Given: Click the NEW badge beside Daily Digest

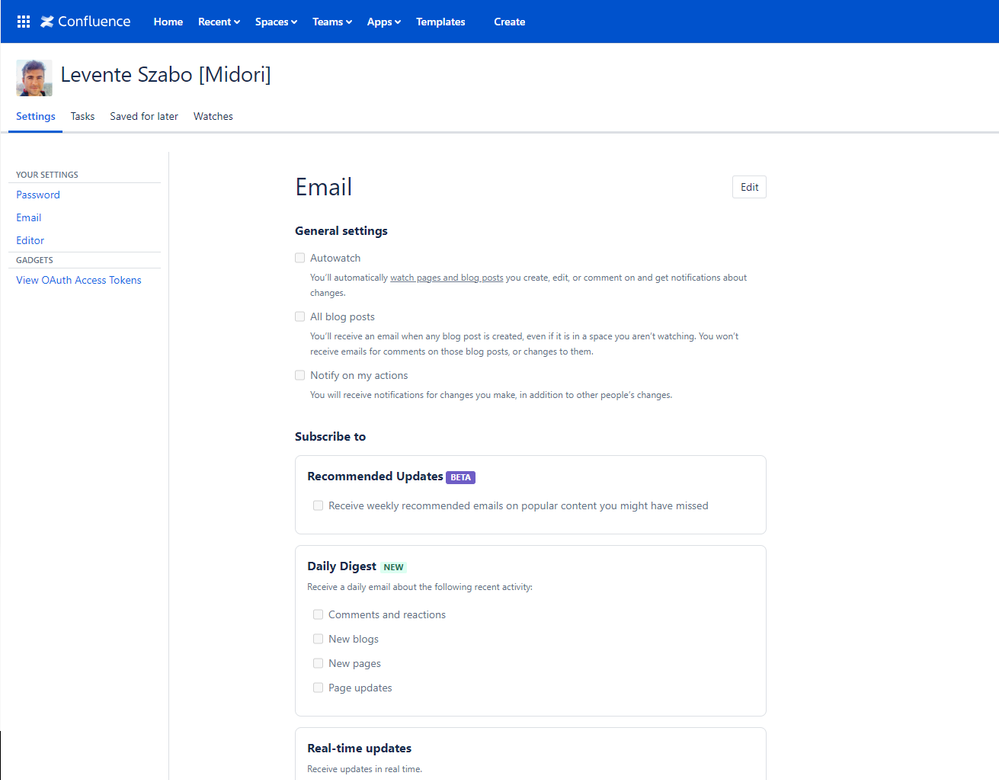Looking at the screenshot, I should (393, 567).
